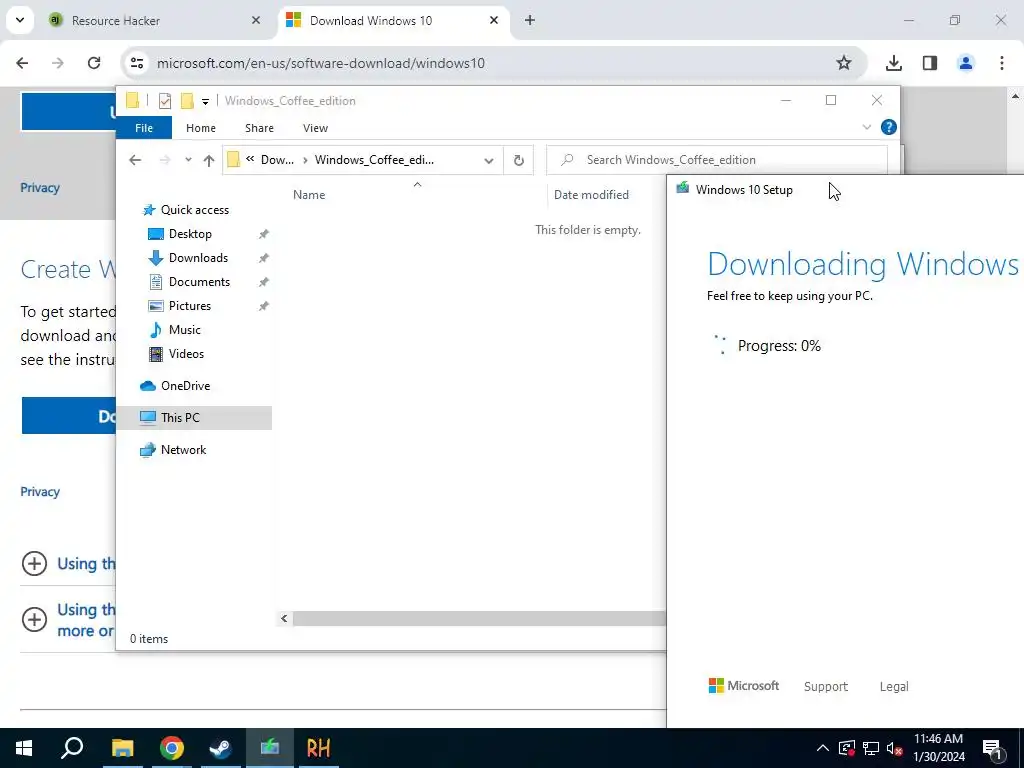Open site information icon in address bar

coord(136,63)
